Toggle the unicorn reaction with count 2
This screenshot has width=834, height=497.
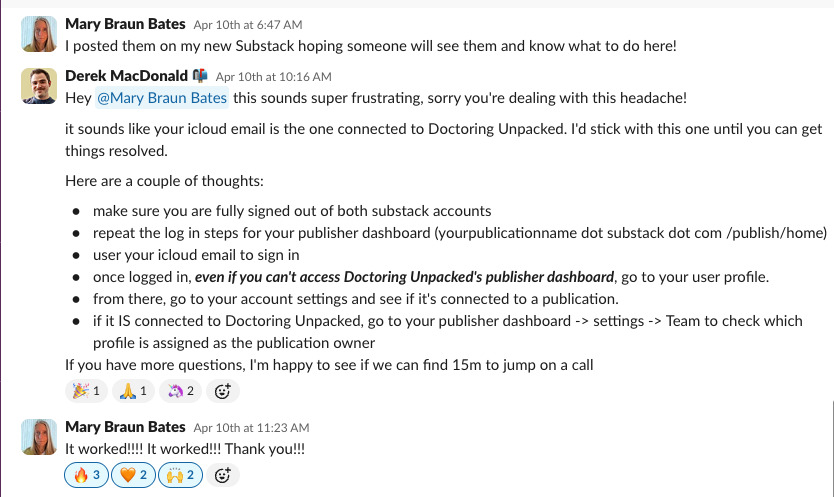(180, 391)
